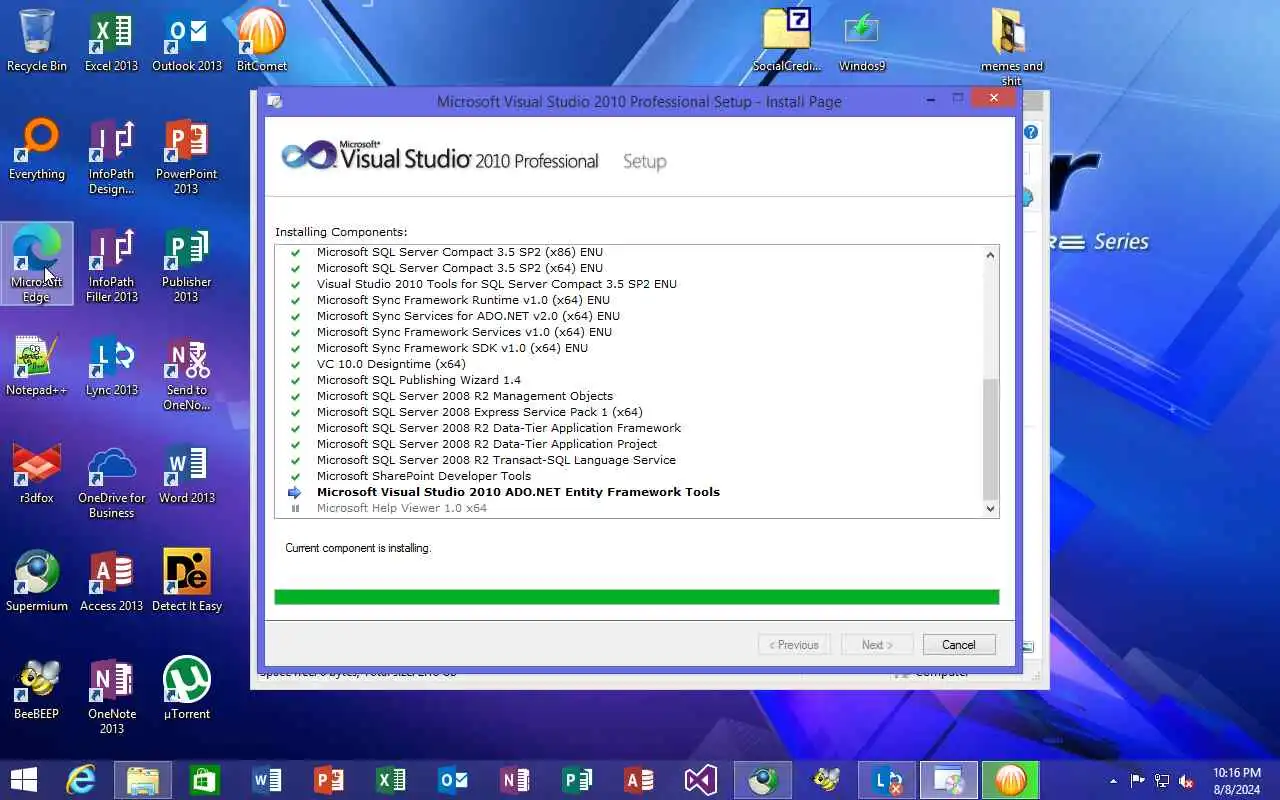This screenshot has height=800, width=1280.
Task: Click the Visual Studio 2010 Professional logo
Action: (439, 157)
